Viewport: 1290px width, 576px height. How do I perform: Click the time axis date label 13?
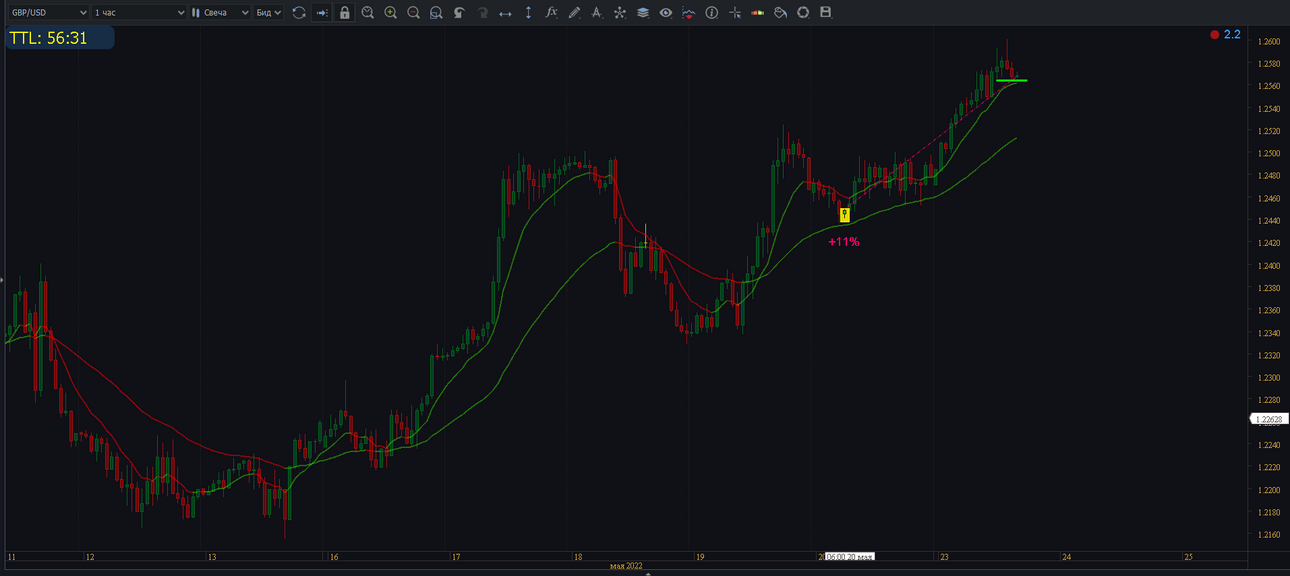[x=211, y=557]
